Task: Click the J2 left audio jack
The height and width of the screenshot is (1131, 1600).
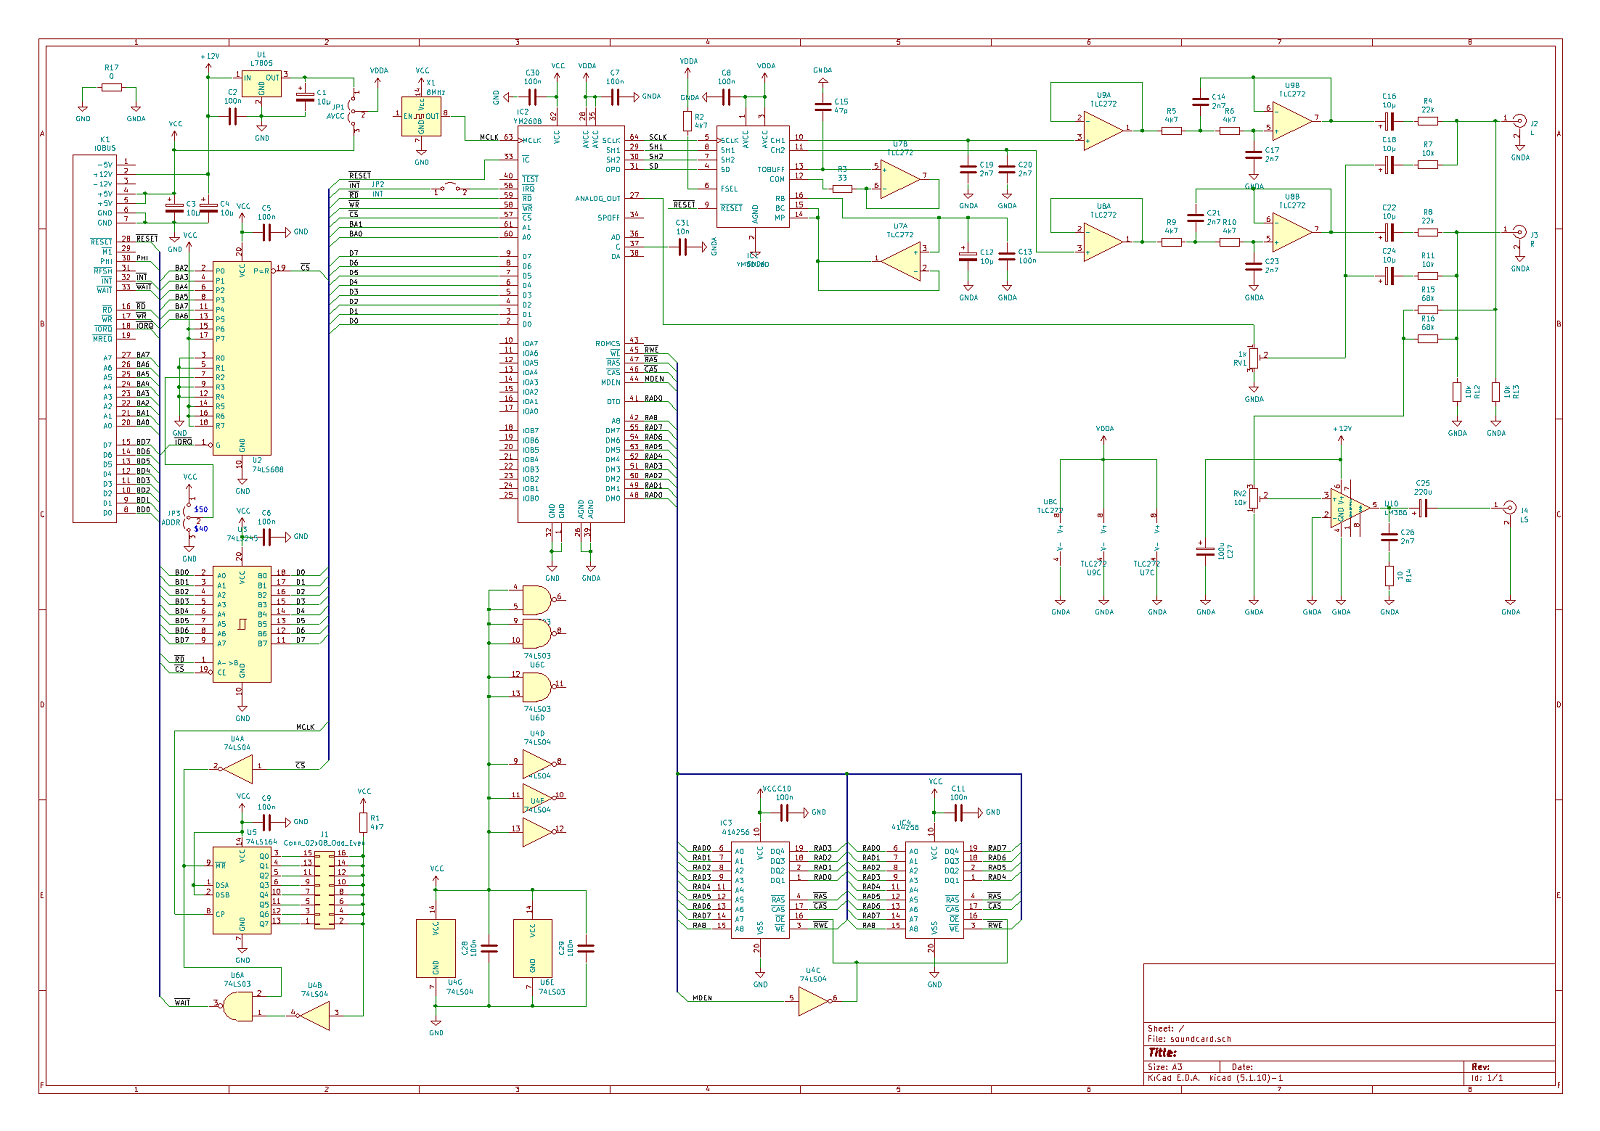Action: click(1519, 123)
